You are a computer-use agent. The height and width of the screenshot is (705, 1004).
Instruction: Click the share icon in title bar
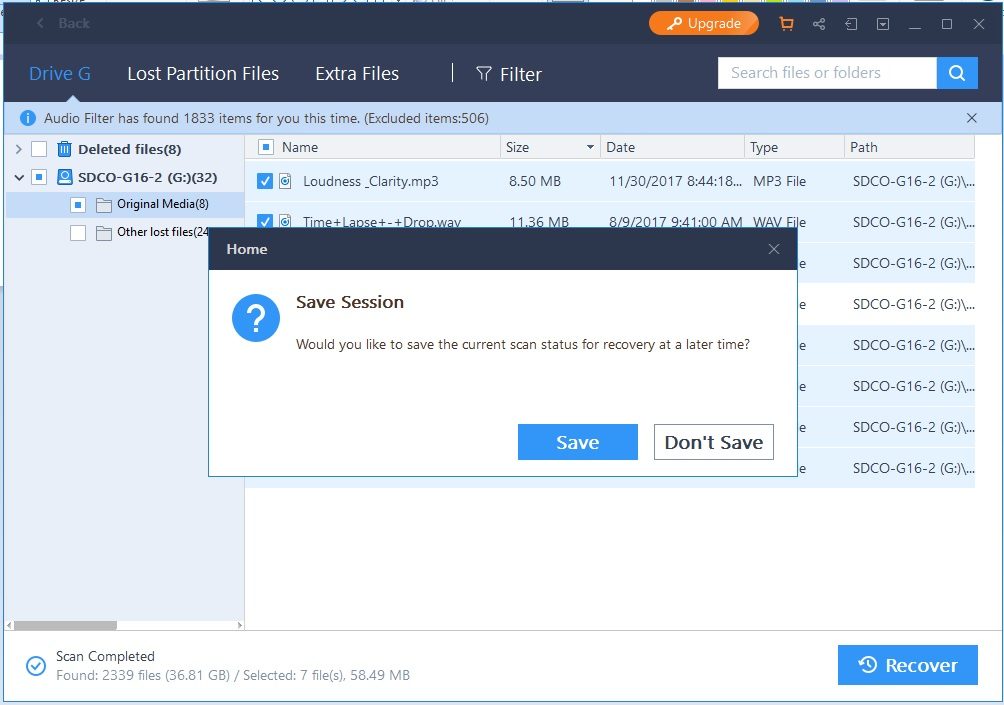(819, 24)
